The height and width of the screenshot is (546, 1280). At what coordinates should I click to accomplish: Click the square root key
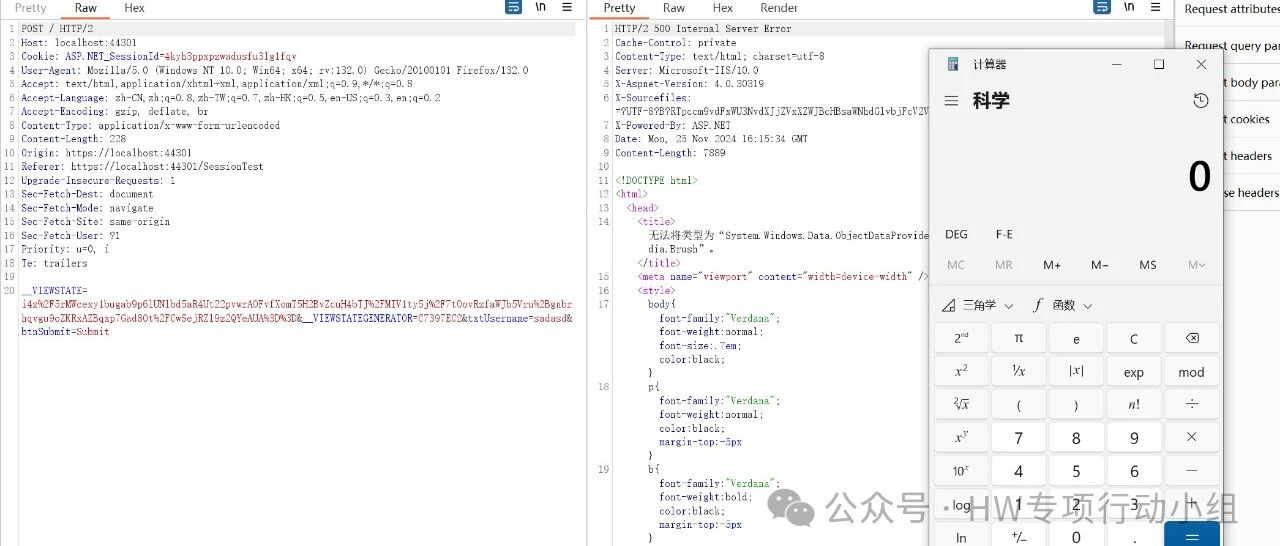pos(961,405)
